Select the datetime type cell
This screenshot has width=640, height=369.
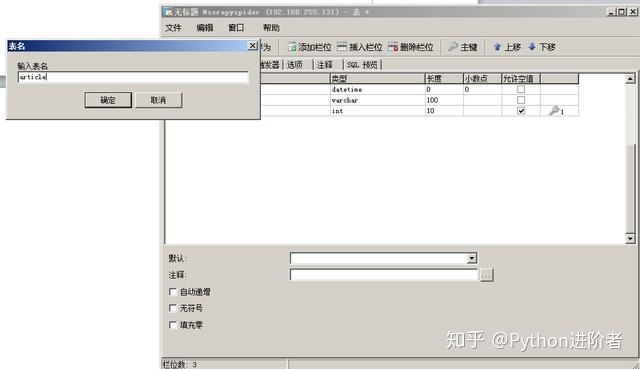pyautogui.click(x=378, y=89)
